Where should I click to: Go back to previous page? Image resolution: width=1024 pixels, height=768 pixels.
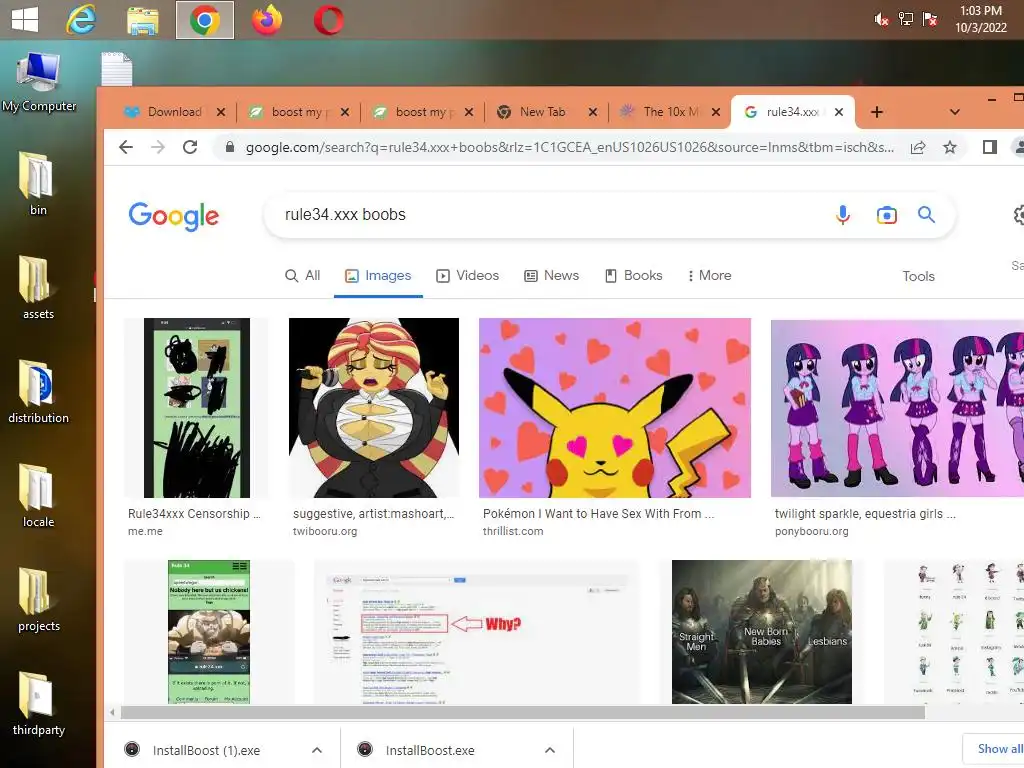[126, 147]
